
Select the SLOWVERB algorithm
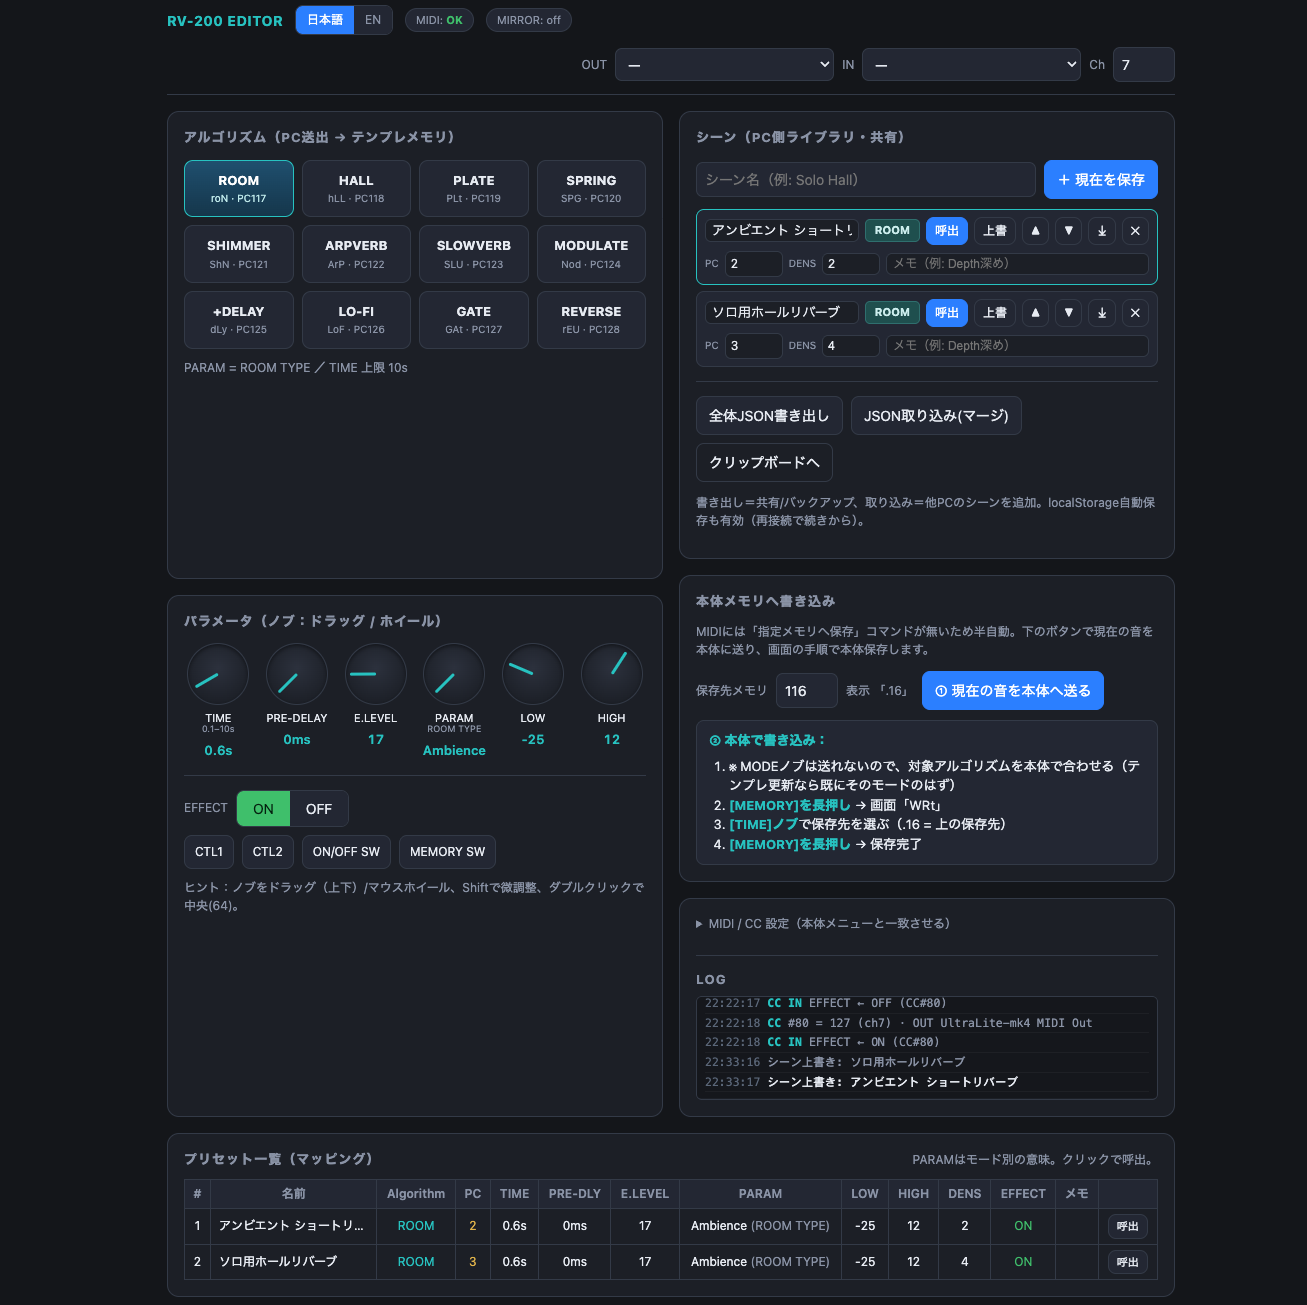pyautogui.click(x=474, y=254)
